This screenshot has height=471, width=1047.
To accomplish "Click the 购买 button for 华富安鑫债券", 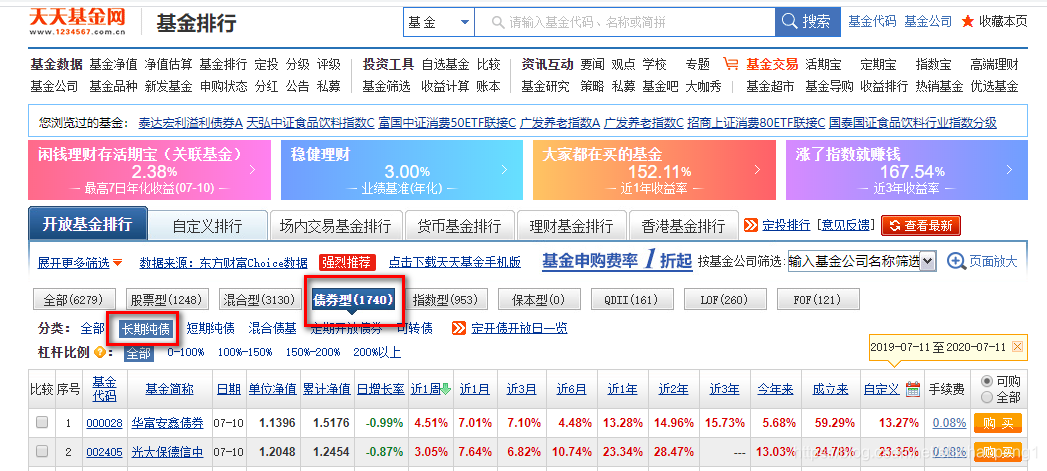I will (x=998, y=423).
